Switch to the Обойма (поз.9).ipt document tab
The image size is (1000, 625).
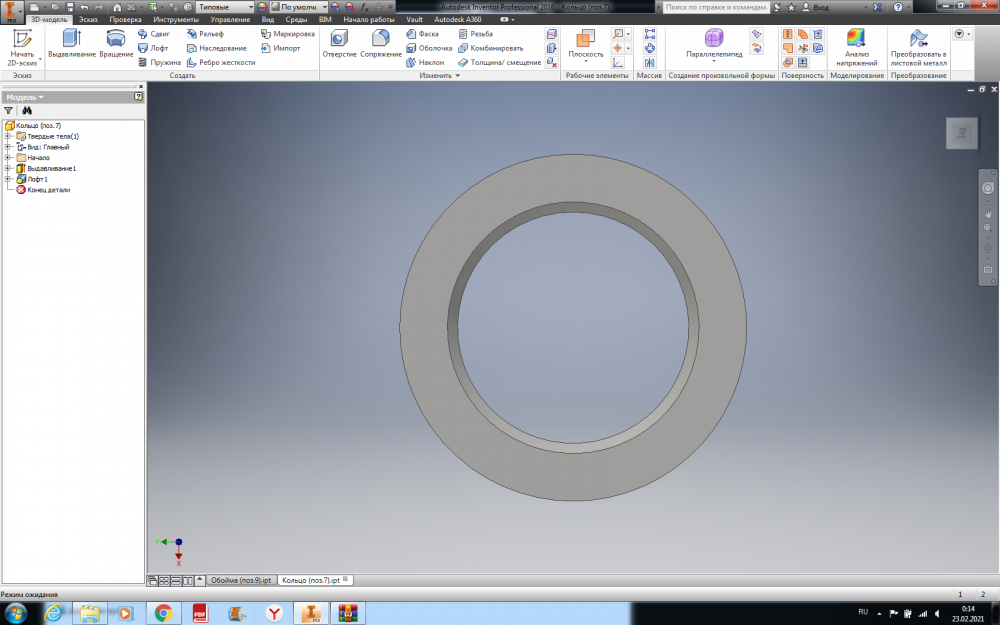pyautogui.click(x=240, y=580)
